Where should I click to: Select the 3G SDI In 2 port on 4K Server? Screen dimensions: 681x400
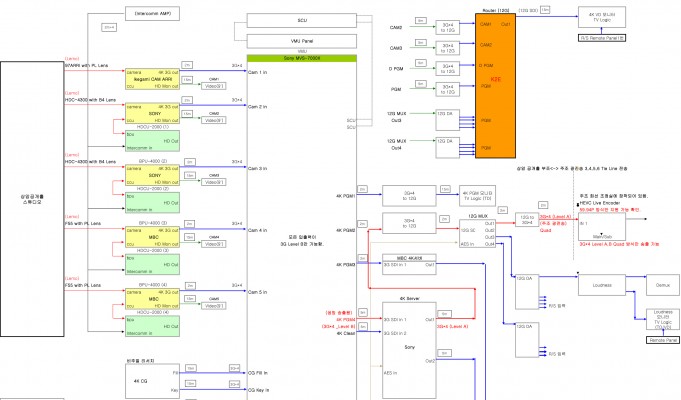point(395,333)
